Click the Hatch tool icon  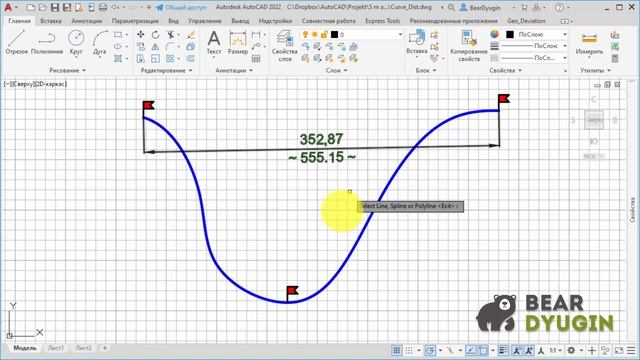pos(118,59)
